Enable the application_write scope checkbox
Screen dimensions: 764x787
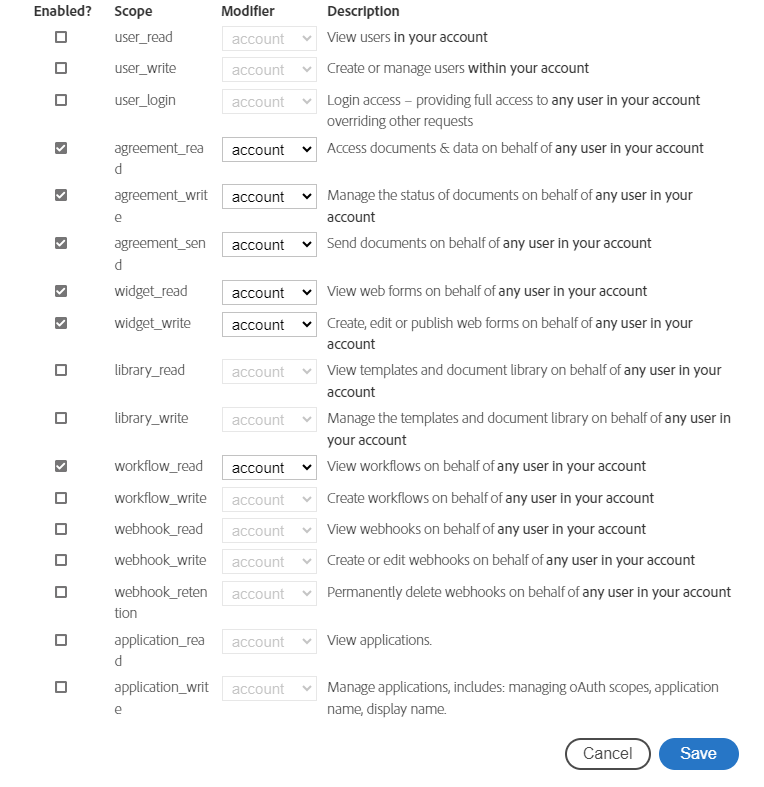pyautogui.click(x=61, y=687)
